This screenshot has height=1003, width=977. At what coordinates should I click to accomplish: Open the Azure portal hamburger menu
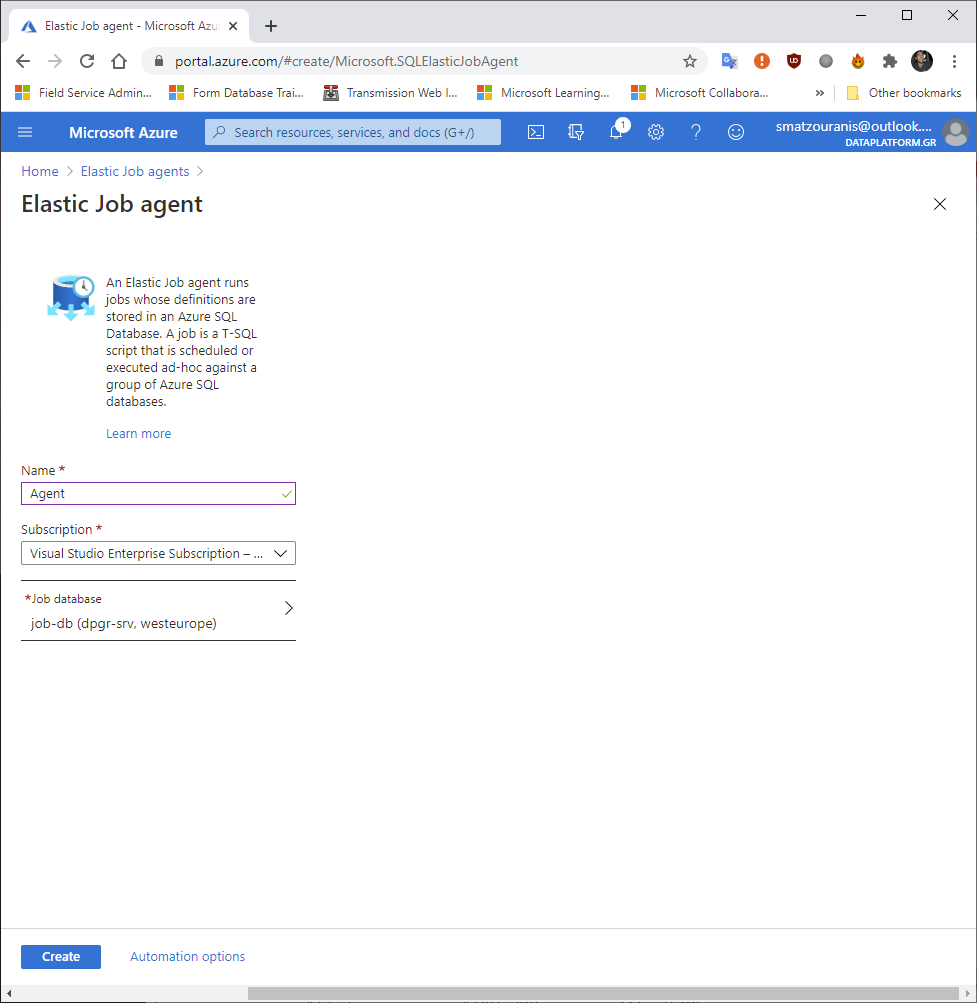pos(25,132)
